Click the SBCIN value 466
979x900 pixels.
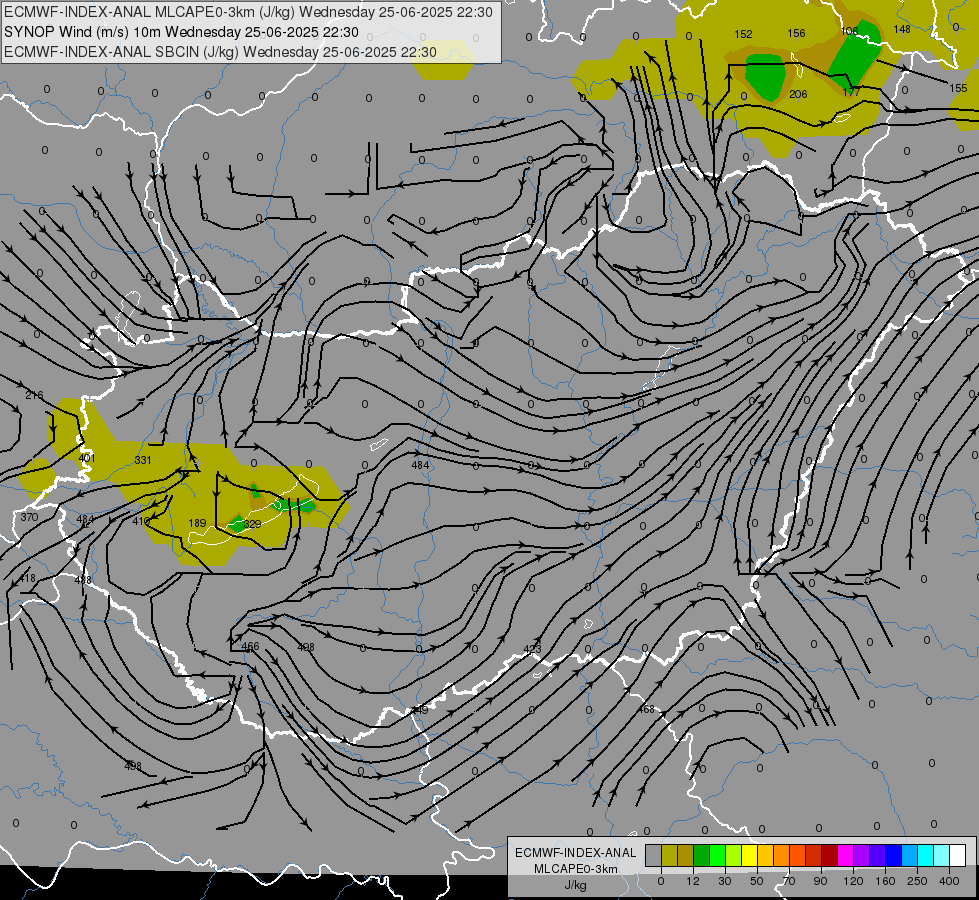pos(250,646)
